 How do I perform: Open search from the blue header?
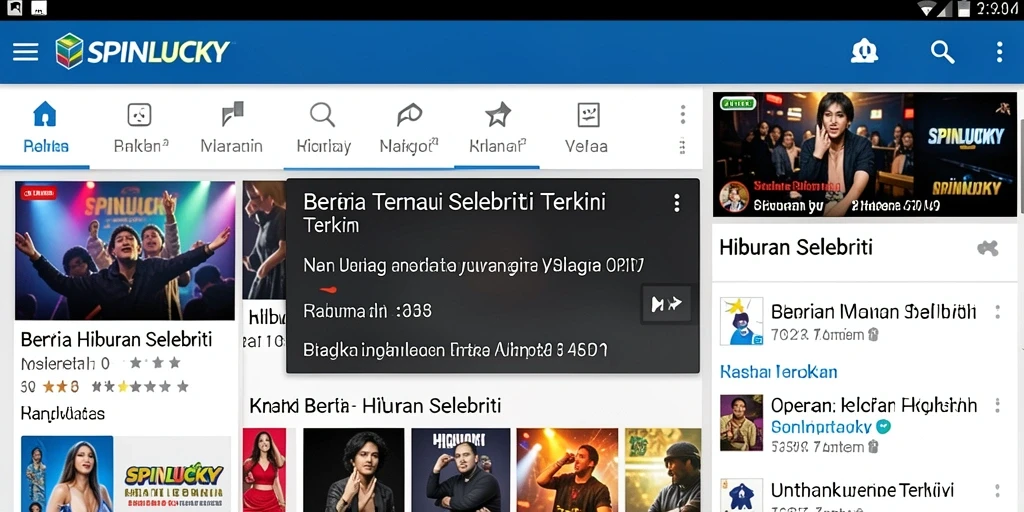(x=942, y=52)
